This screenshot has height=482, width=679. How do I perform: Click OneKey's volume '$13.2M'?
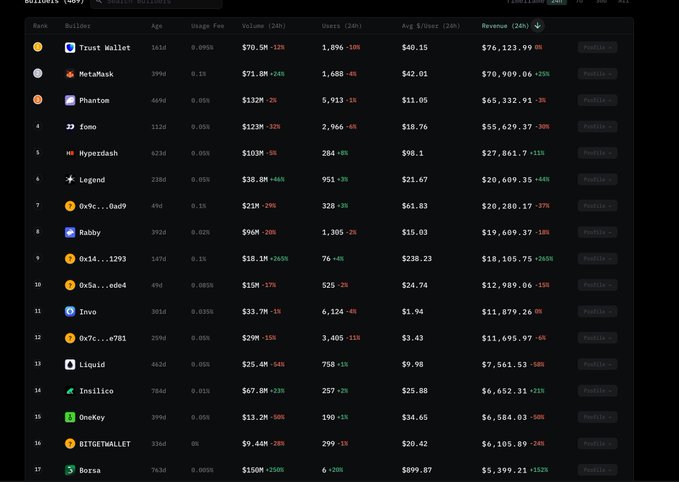[255, 417]
